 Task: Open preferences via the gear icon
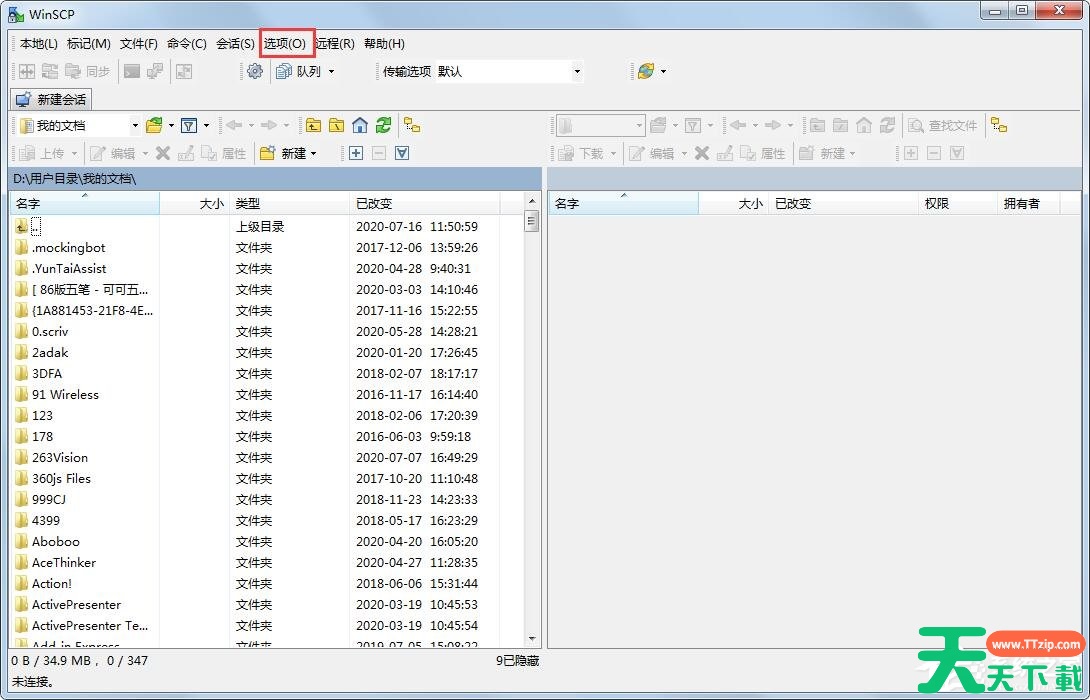click(255, 71)
